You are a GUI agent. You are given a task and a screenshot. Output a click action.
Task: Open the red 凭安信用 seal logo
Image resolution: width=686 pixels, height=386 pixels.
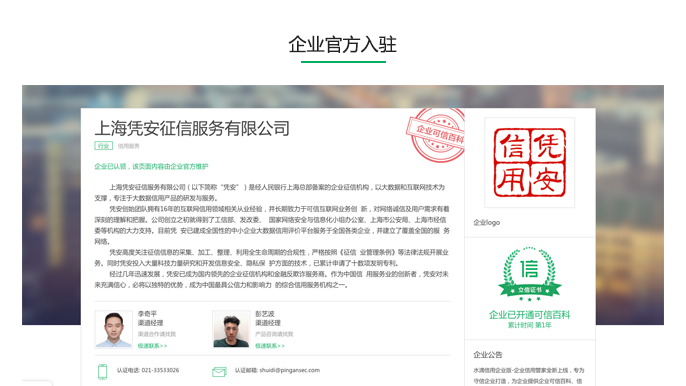click(x=529, y=162)
